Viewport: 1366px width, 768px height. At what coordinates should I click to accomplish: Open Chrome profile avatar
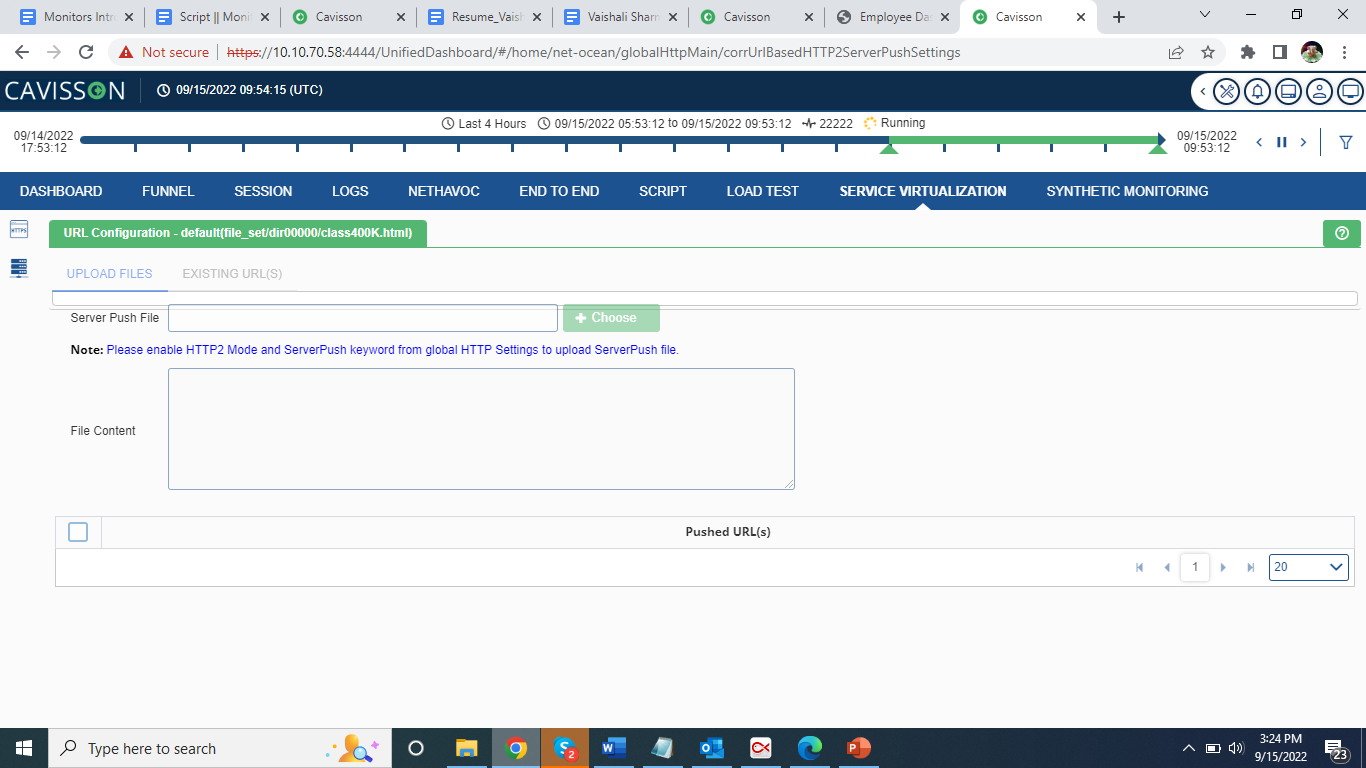click(1312, 52)
